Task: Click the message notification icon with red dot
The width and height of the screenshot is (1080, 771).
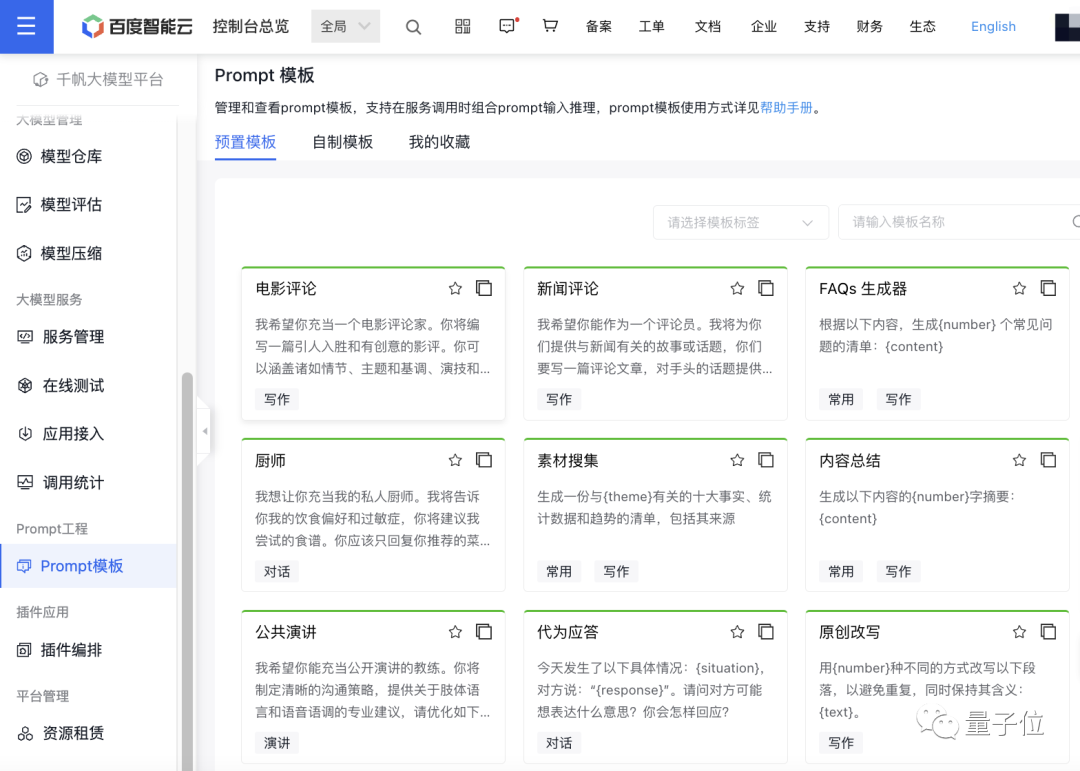Action: click(x=507, y=27)
